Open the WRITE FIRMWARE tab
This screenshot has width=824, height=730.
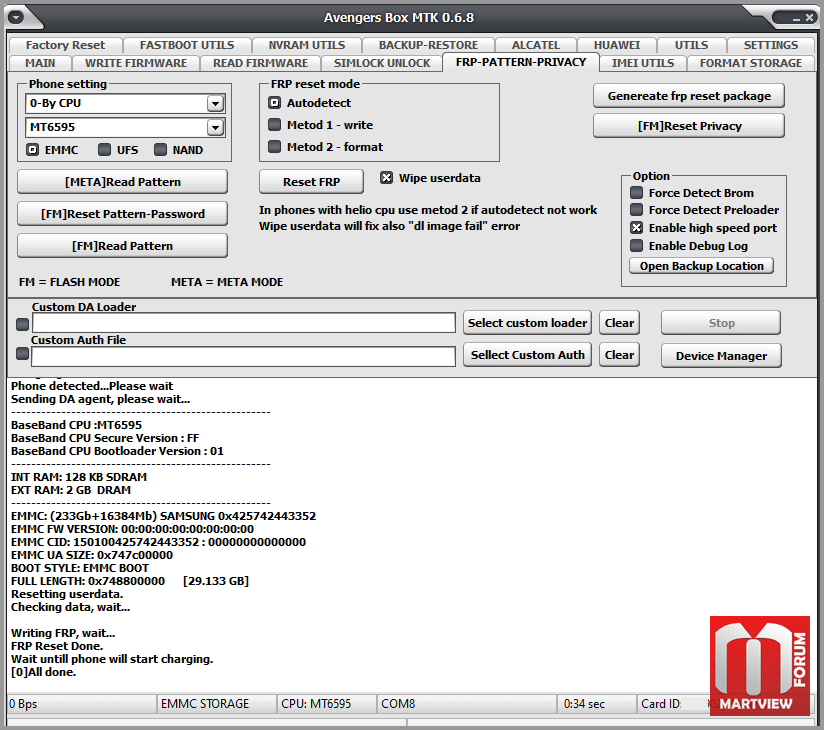pyautogui.click(x=136, y=63)
